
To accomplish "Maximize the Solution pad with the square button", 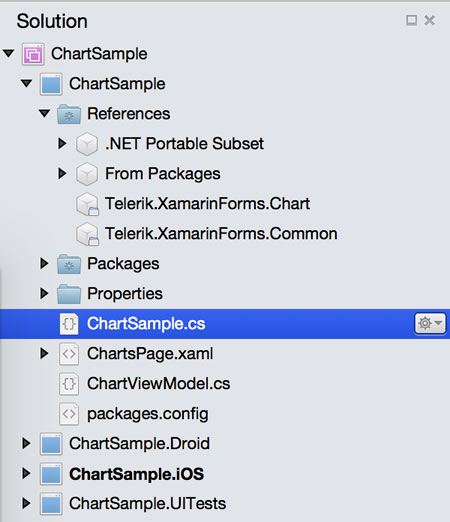I will pos(412,20).
